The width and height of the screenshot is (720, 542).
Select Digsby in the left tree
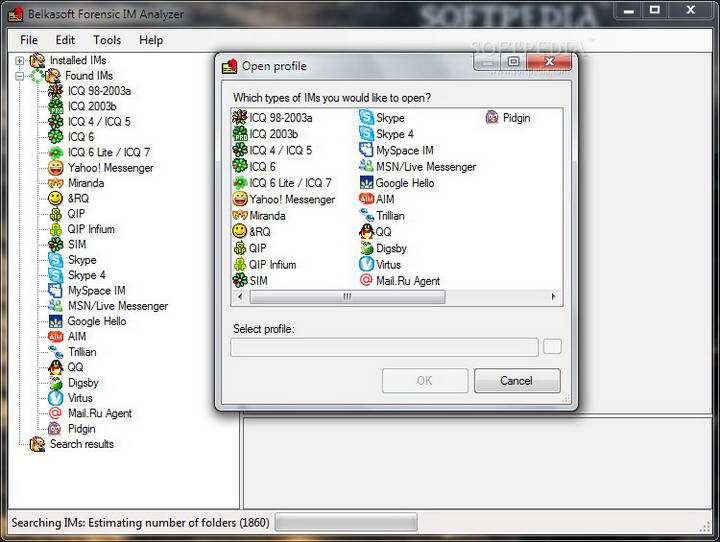coord(83,382)
